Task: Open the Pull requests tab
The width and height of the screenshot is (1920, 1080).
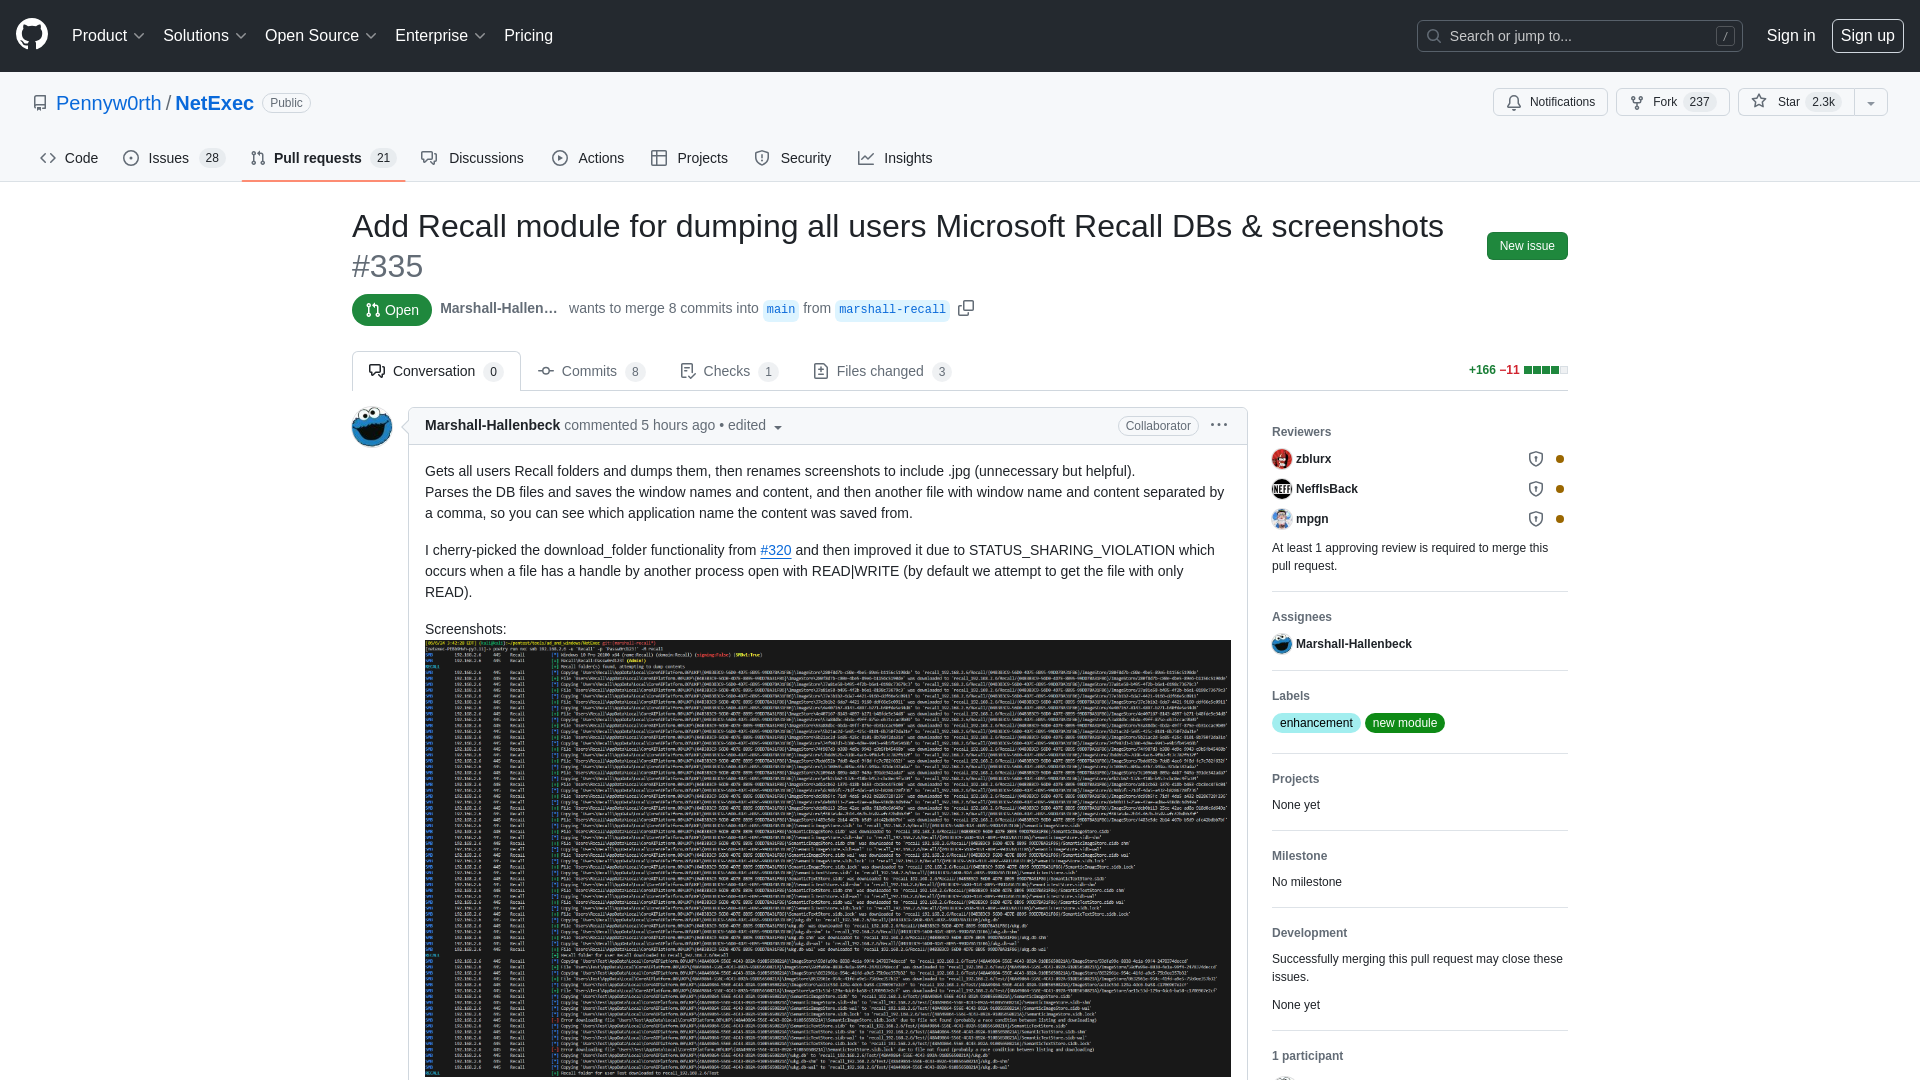Action: [x=323, y=158]
